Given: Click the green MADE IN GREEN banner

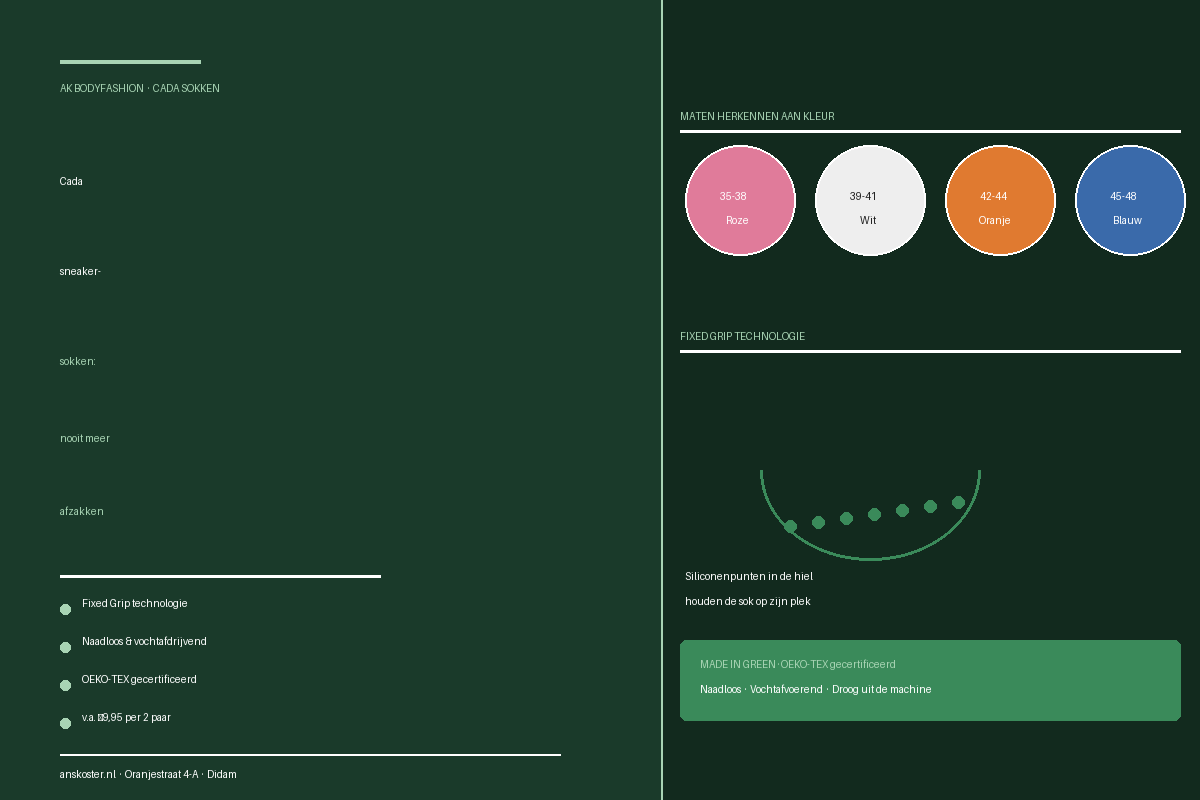Looking at the screenshot, I should point(930,680).
